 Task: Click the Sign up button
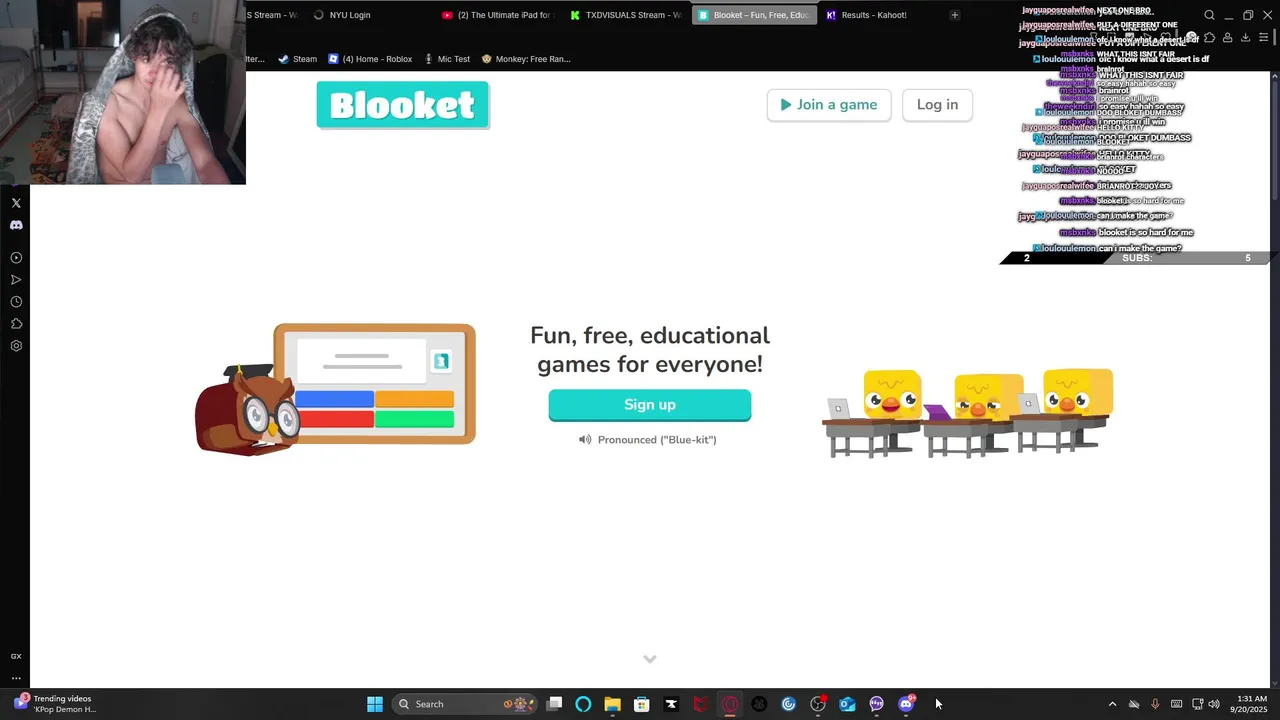pyautogui.click(x=650, y=405)
